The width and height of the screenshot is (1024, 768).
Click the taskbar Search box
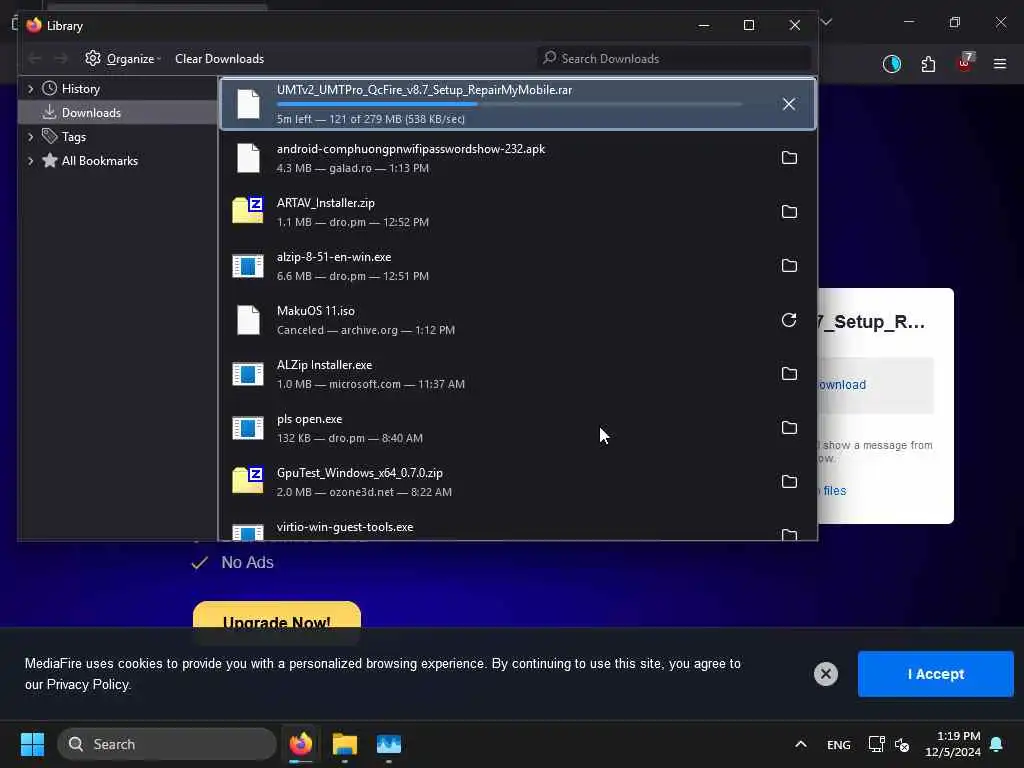click(167, 744)
